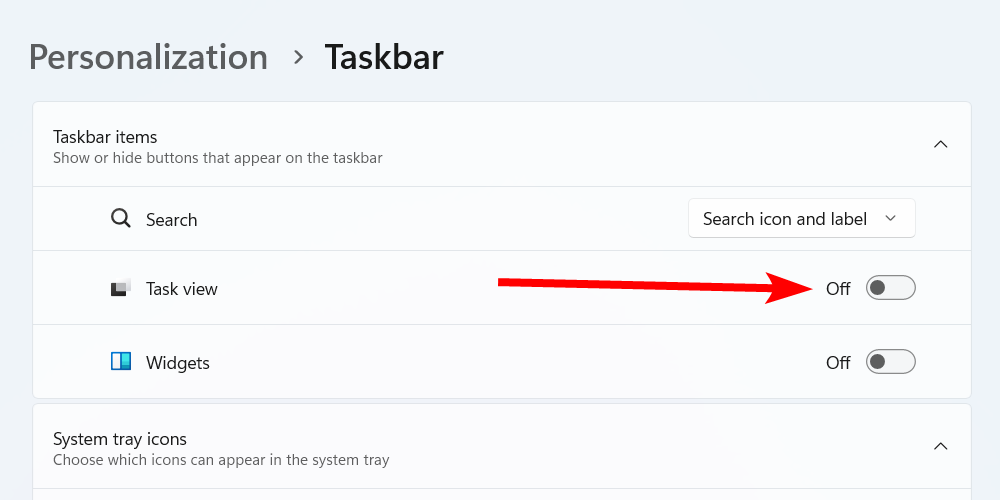Collapse the Taskbar items section chevron
Viewport: 1000px width, 500px height.
click(940, 145)
